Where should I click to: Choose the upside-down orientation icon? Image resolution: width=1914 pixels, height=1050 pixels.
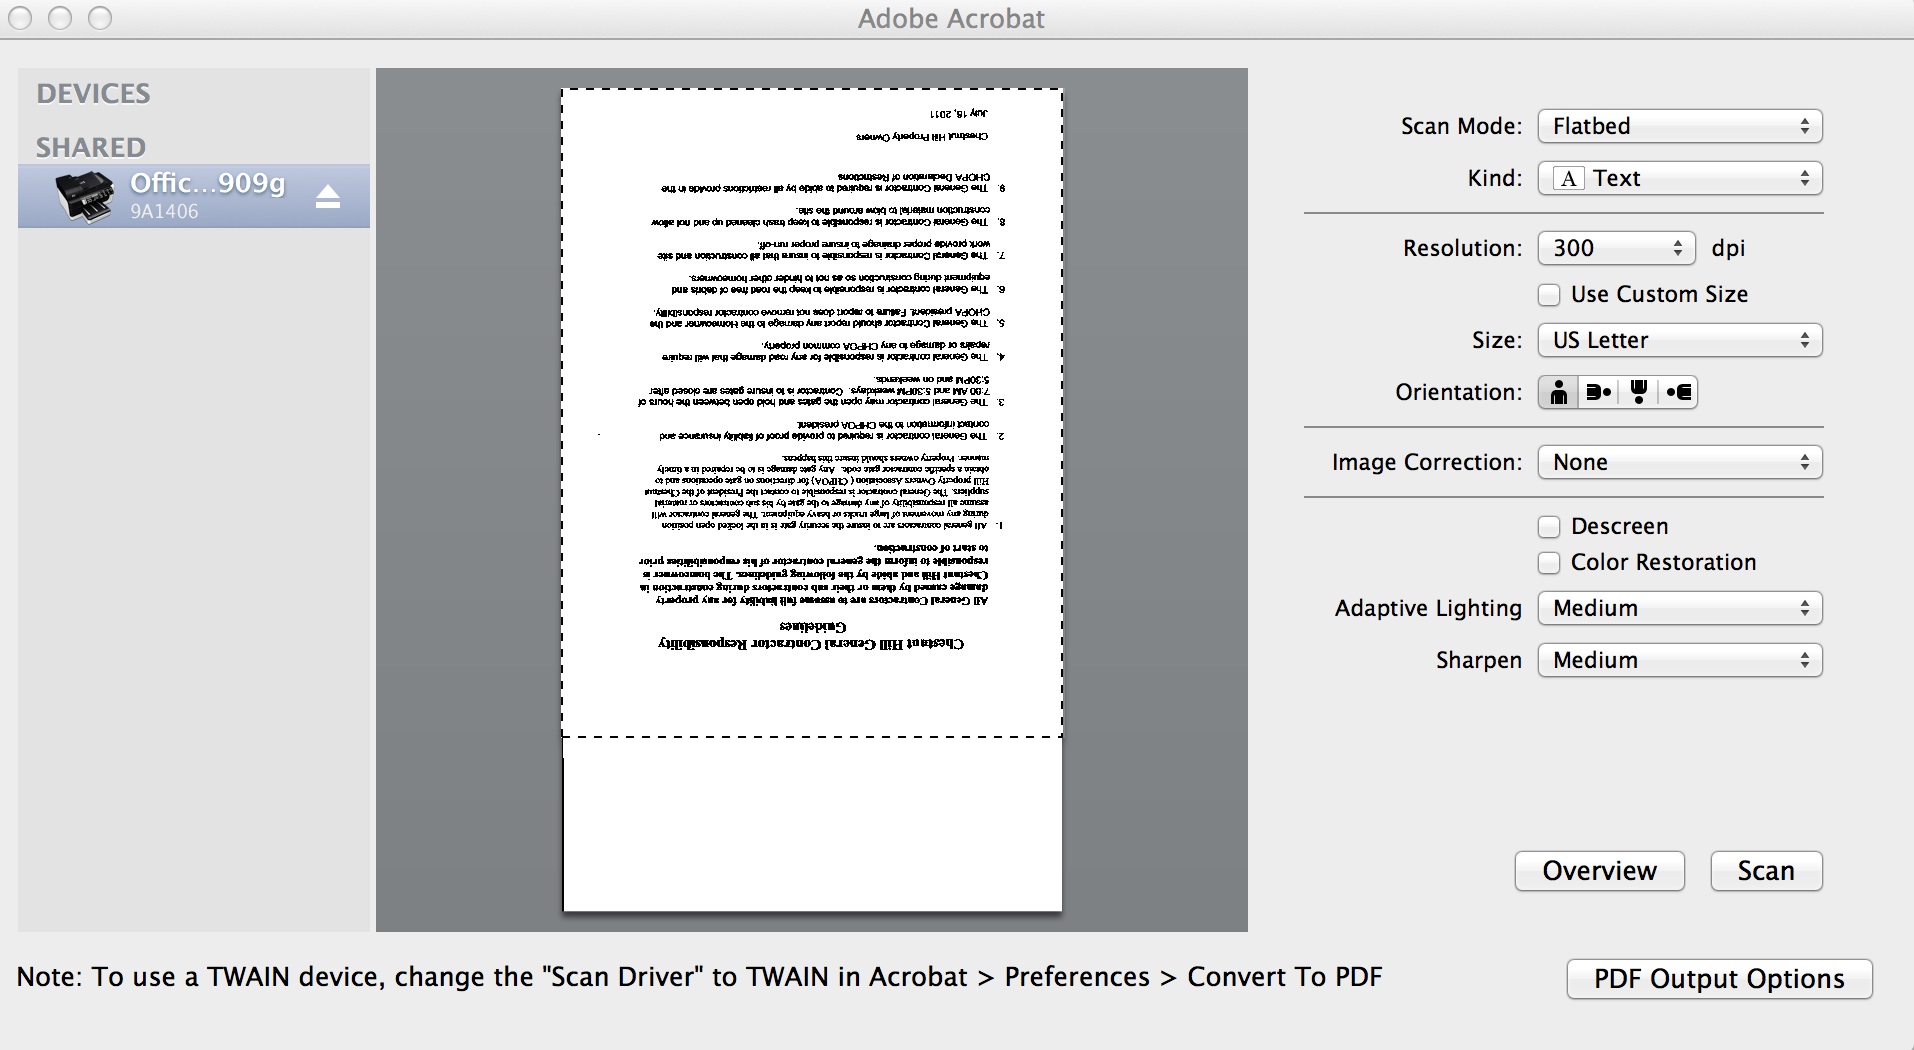click(x=1638, y=392)
